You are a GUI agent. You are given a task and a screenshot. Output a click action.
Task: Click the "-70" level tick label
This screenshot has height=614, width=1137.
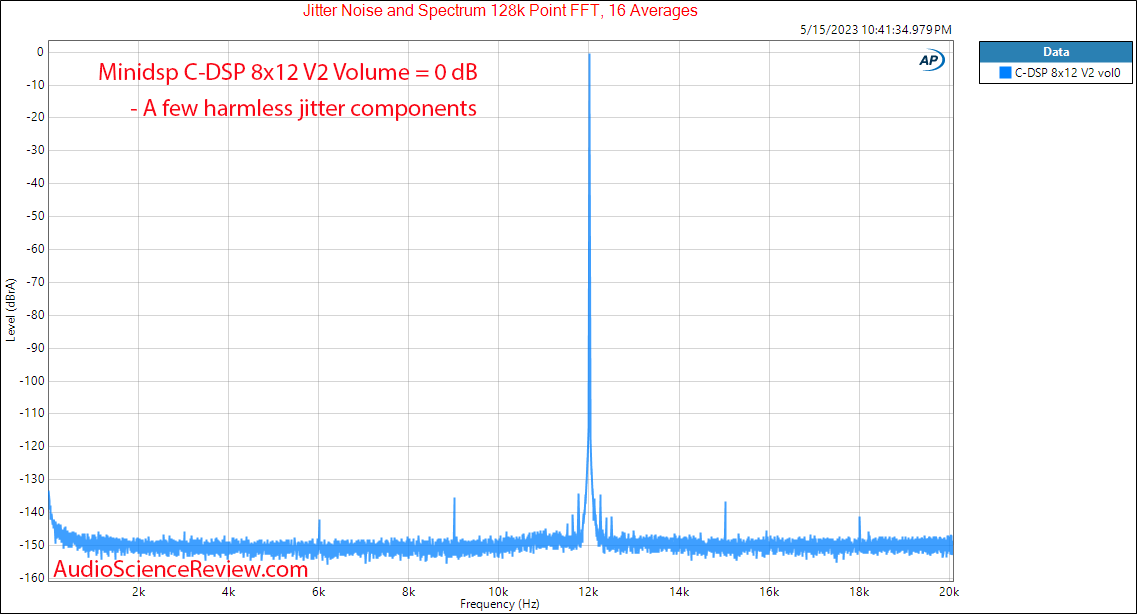pos(35,282)
